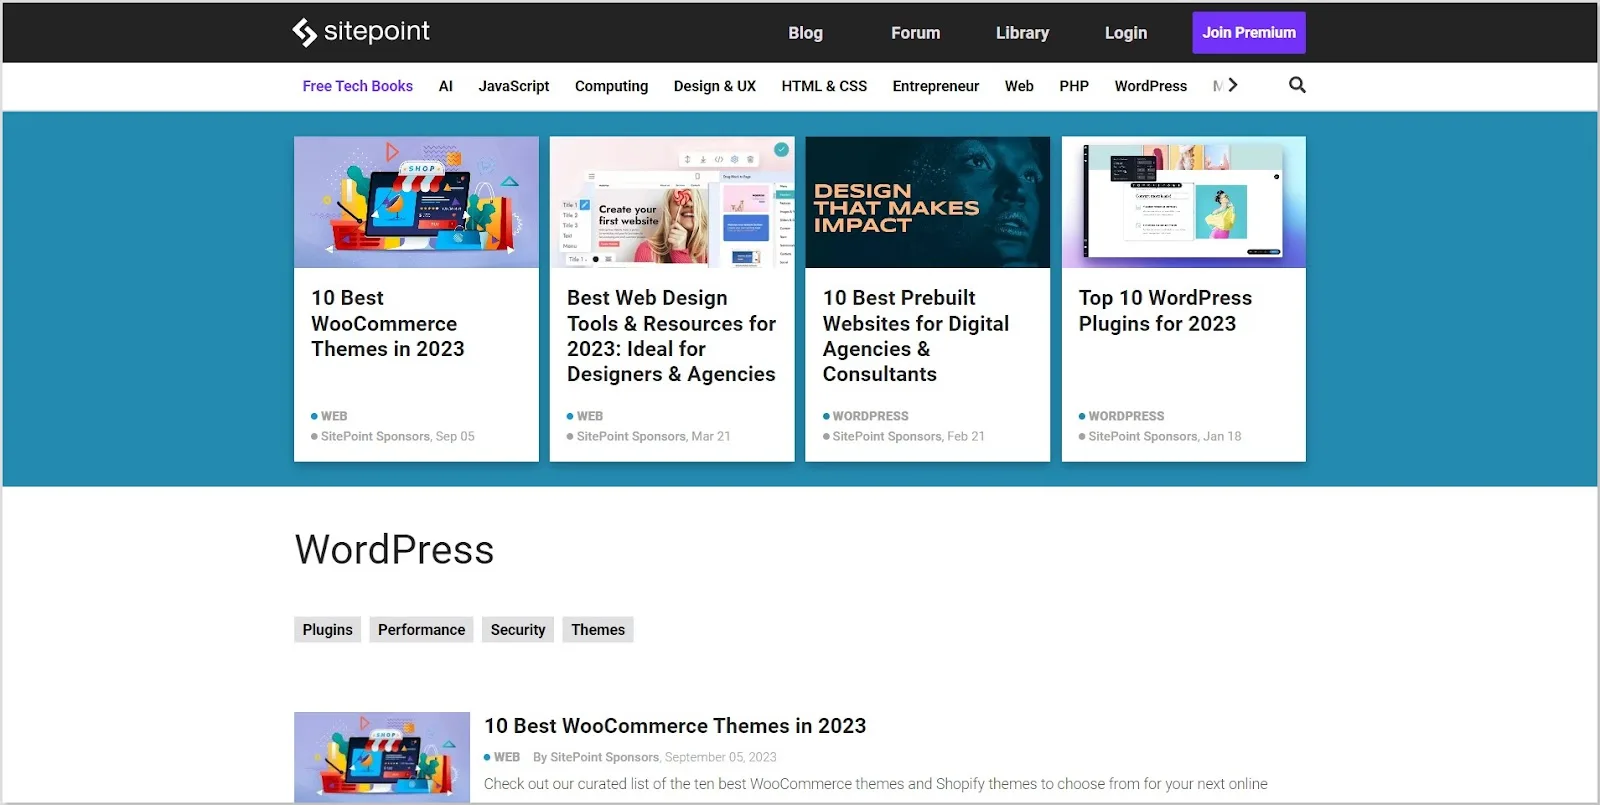Screen dimensions: 1600x805
Task: Open Free Tech Books link
Action: 358,86
